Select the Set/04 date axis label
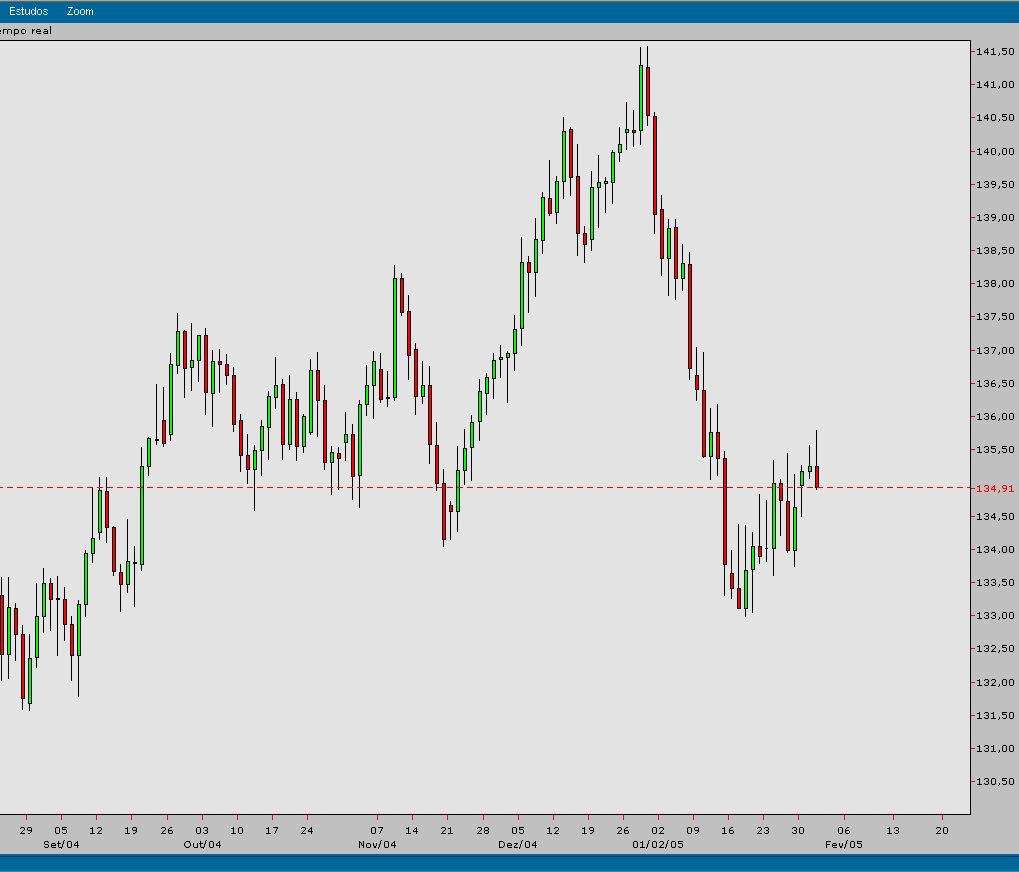 60,843
